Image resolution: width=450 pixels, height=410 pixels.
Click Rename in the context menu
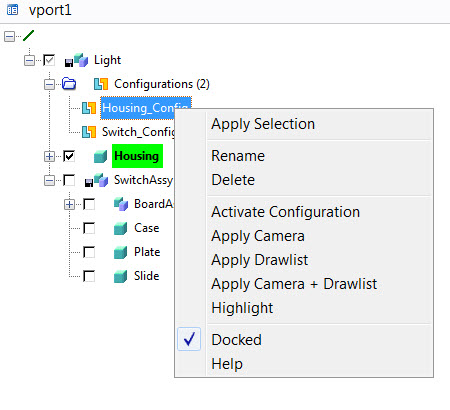tap(238, 156)
